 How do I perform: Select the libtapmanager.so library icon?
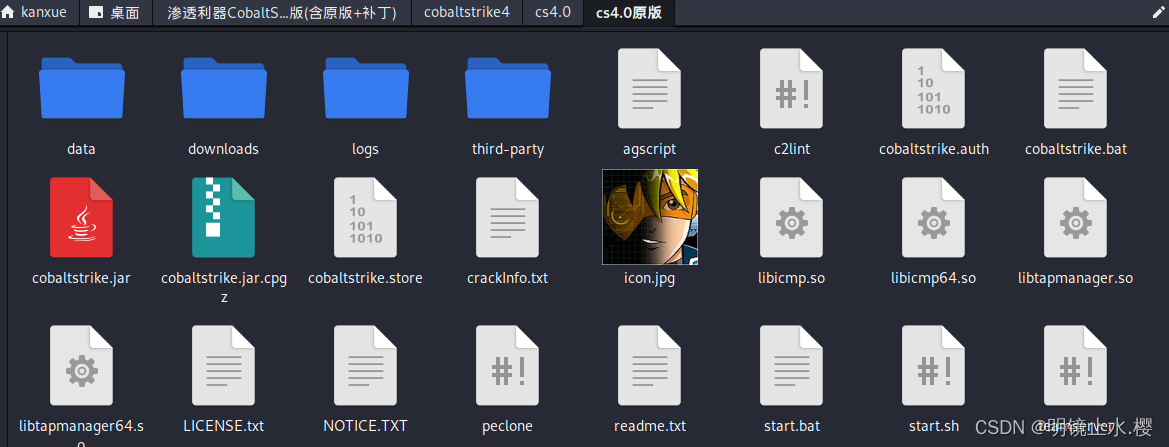point(1076,217)
